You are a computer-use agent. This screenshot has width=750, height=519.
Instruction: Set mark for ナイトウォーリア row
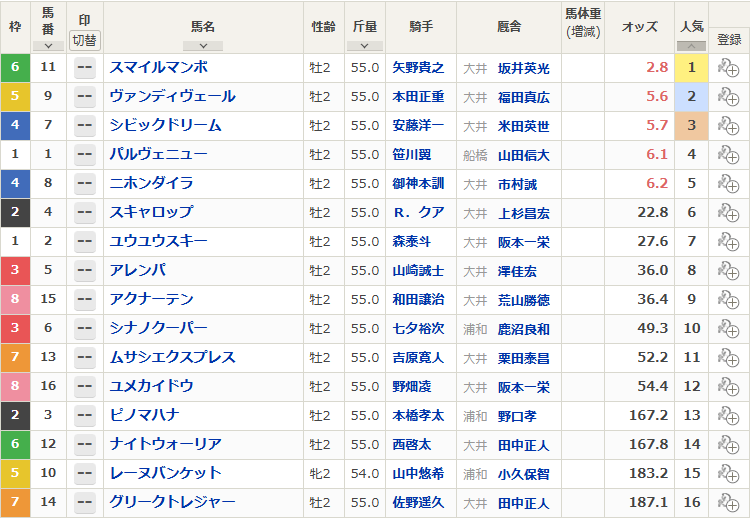coord(85,444)
